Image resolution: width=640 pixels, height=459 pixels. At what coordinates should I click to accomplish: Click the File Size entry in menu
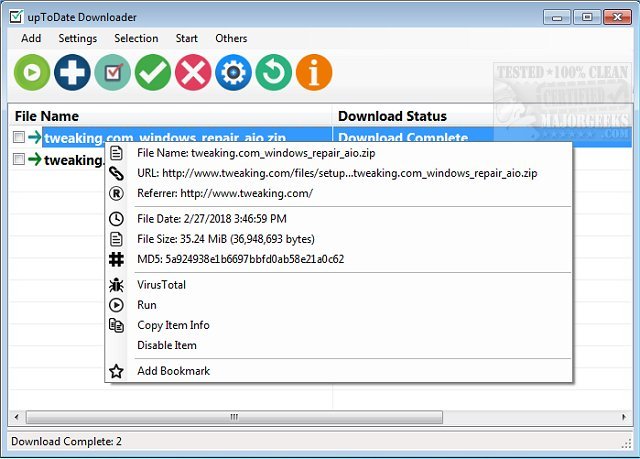(339, 239)
